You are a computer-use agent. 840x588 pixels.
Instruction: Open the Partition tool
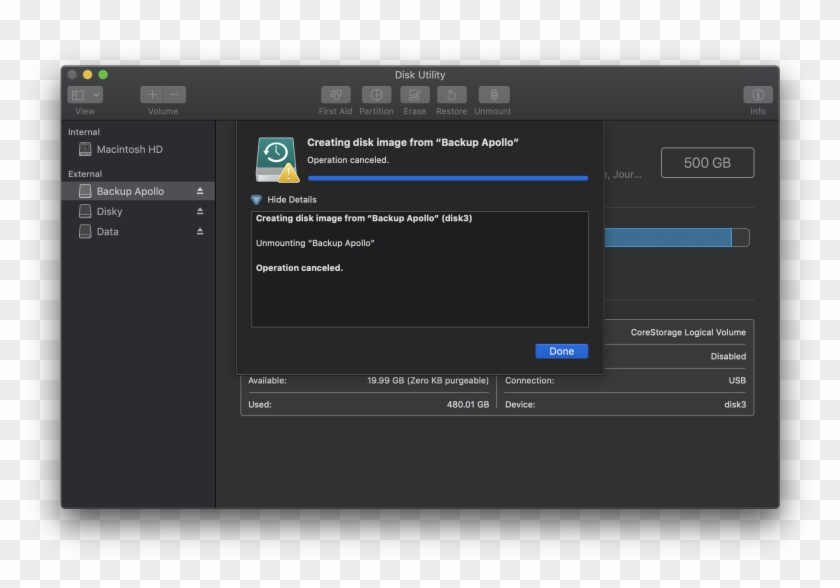click(x=376, y=96)
